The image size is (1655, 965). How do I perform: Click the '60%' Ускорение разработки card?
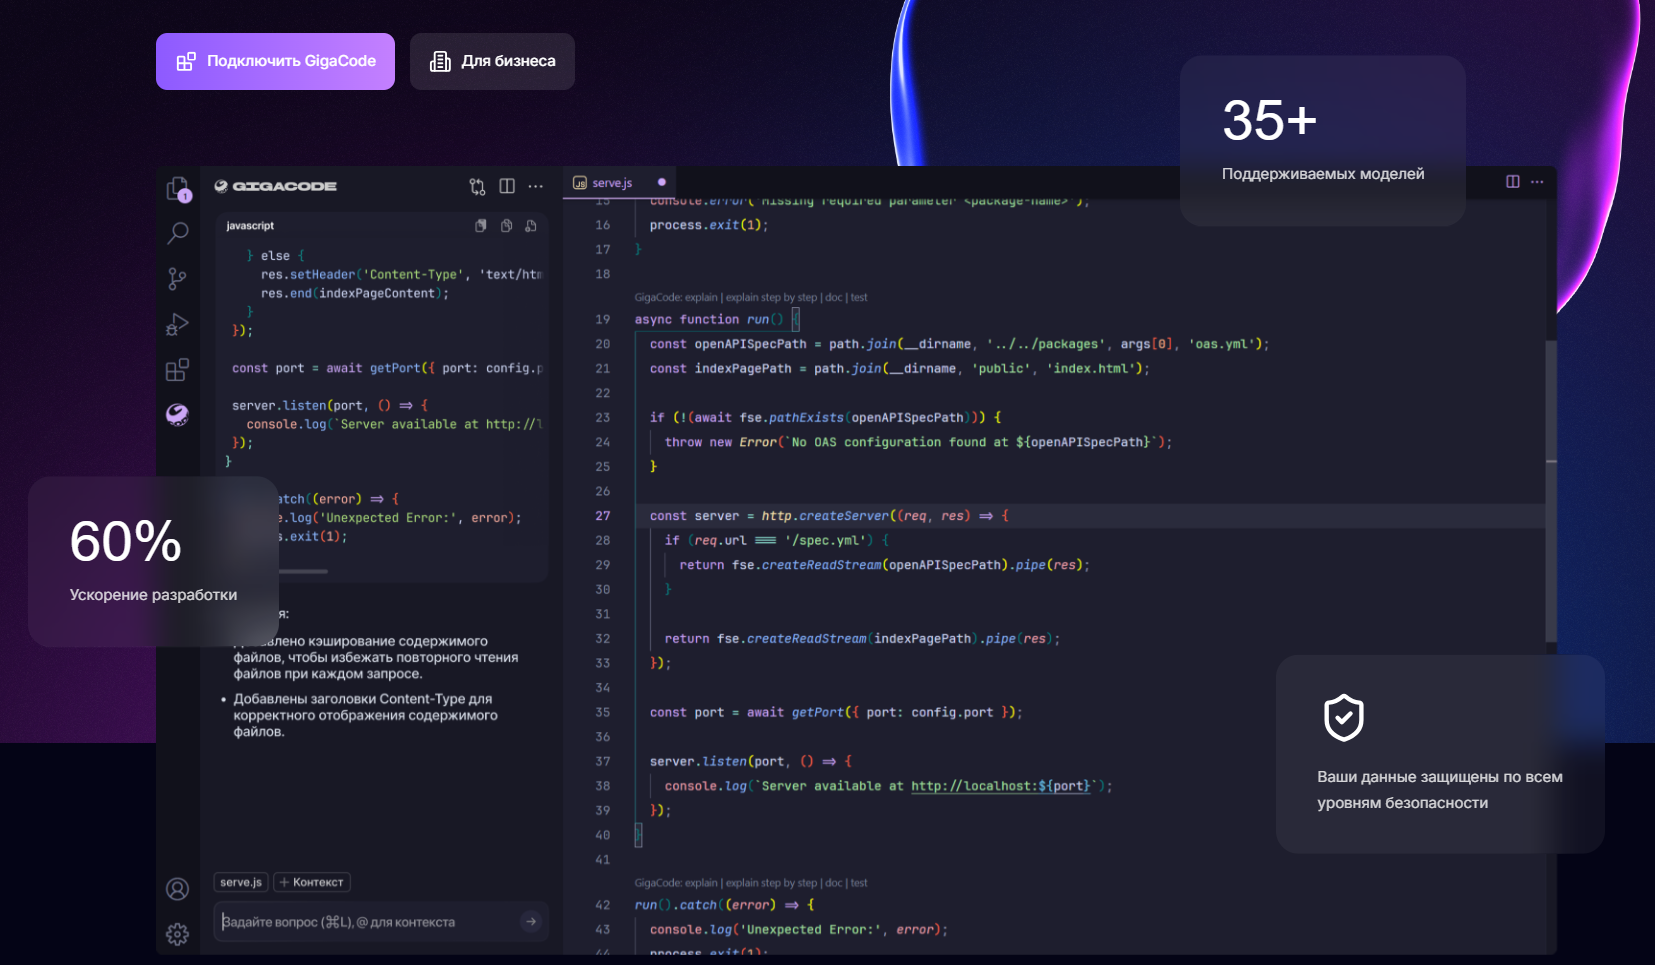[x=153, y=561]
